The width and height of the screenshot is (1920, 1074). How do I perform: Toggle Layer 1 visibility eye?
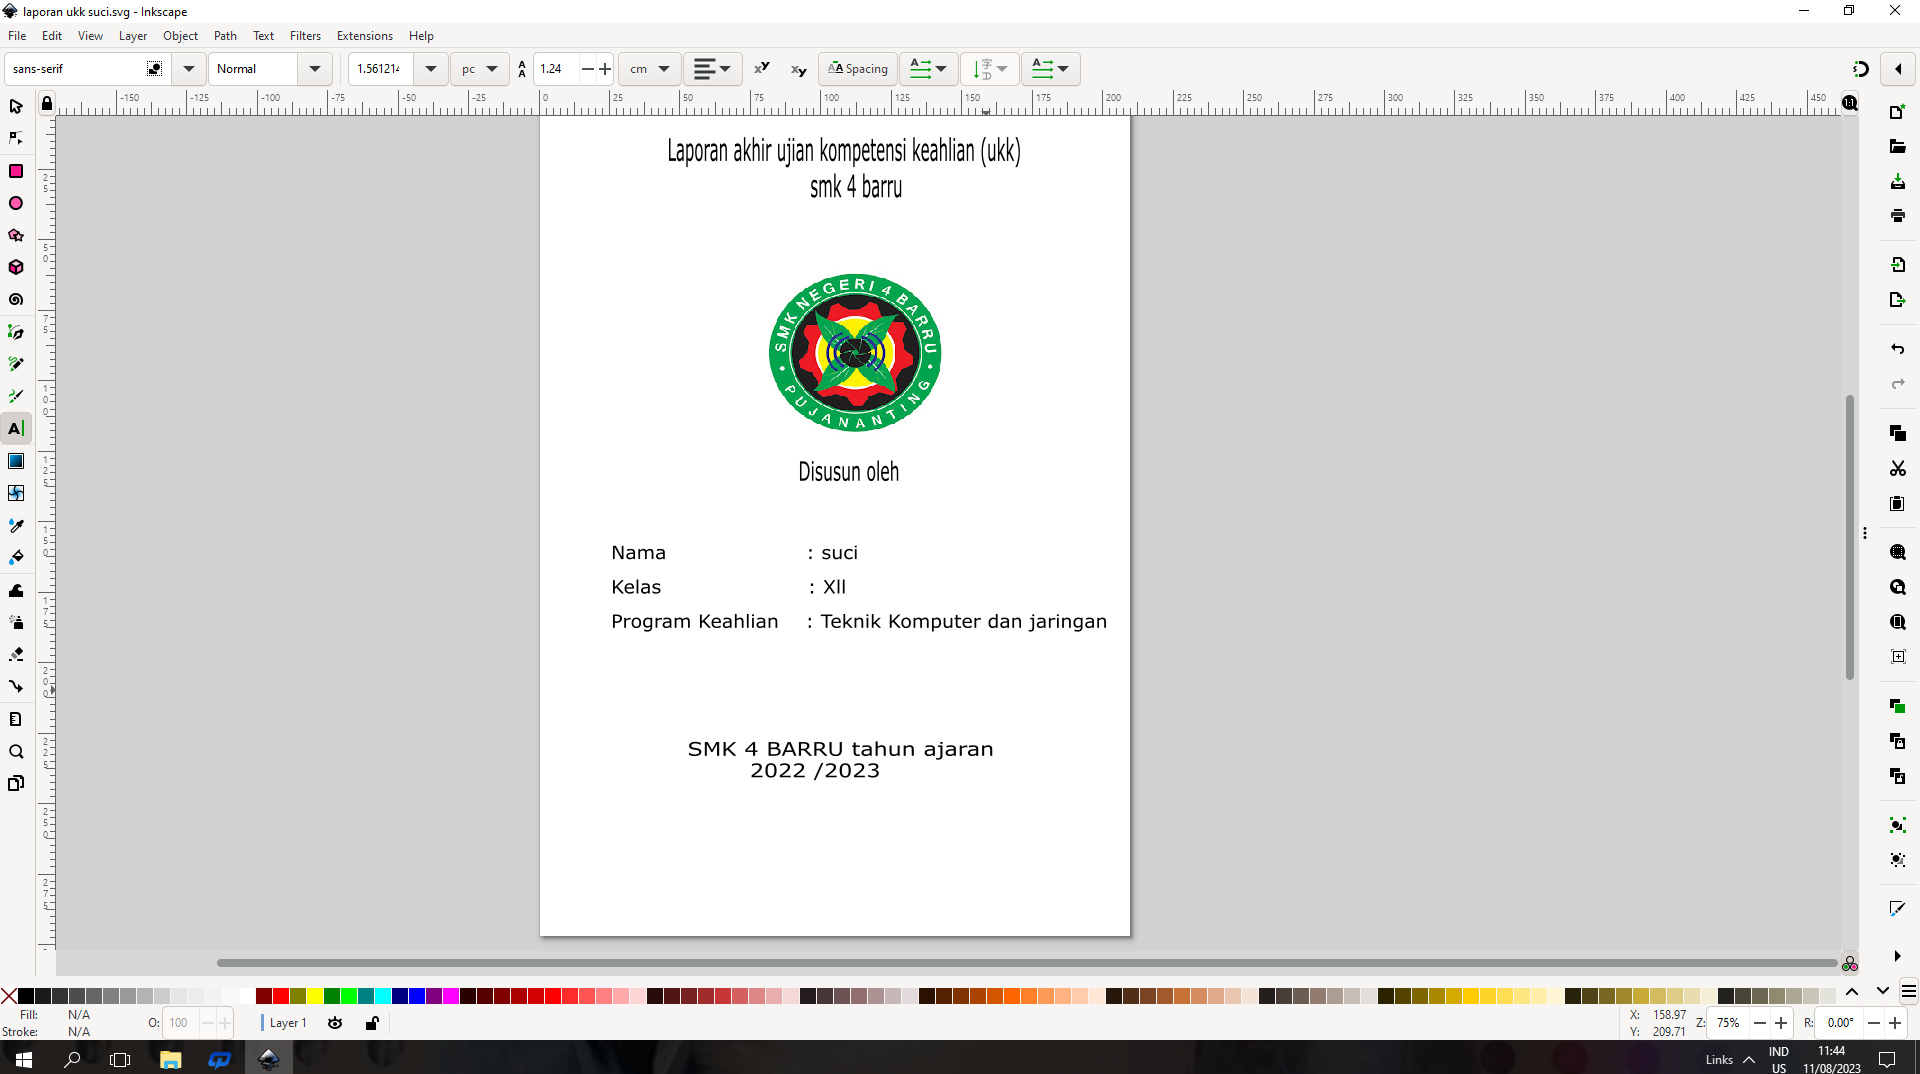click(x=335, y=1023)
